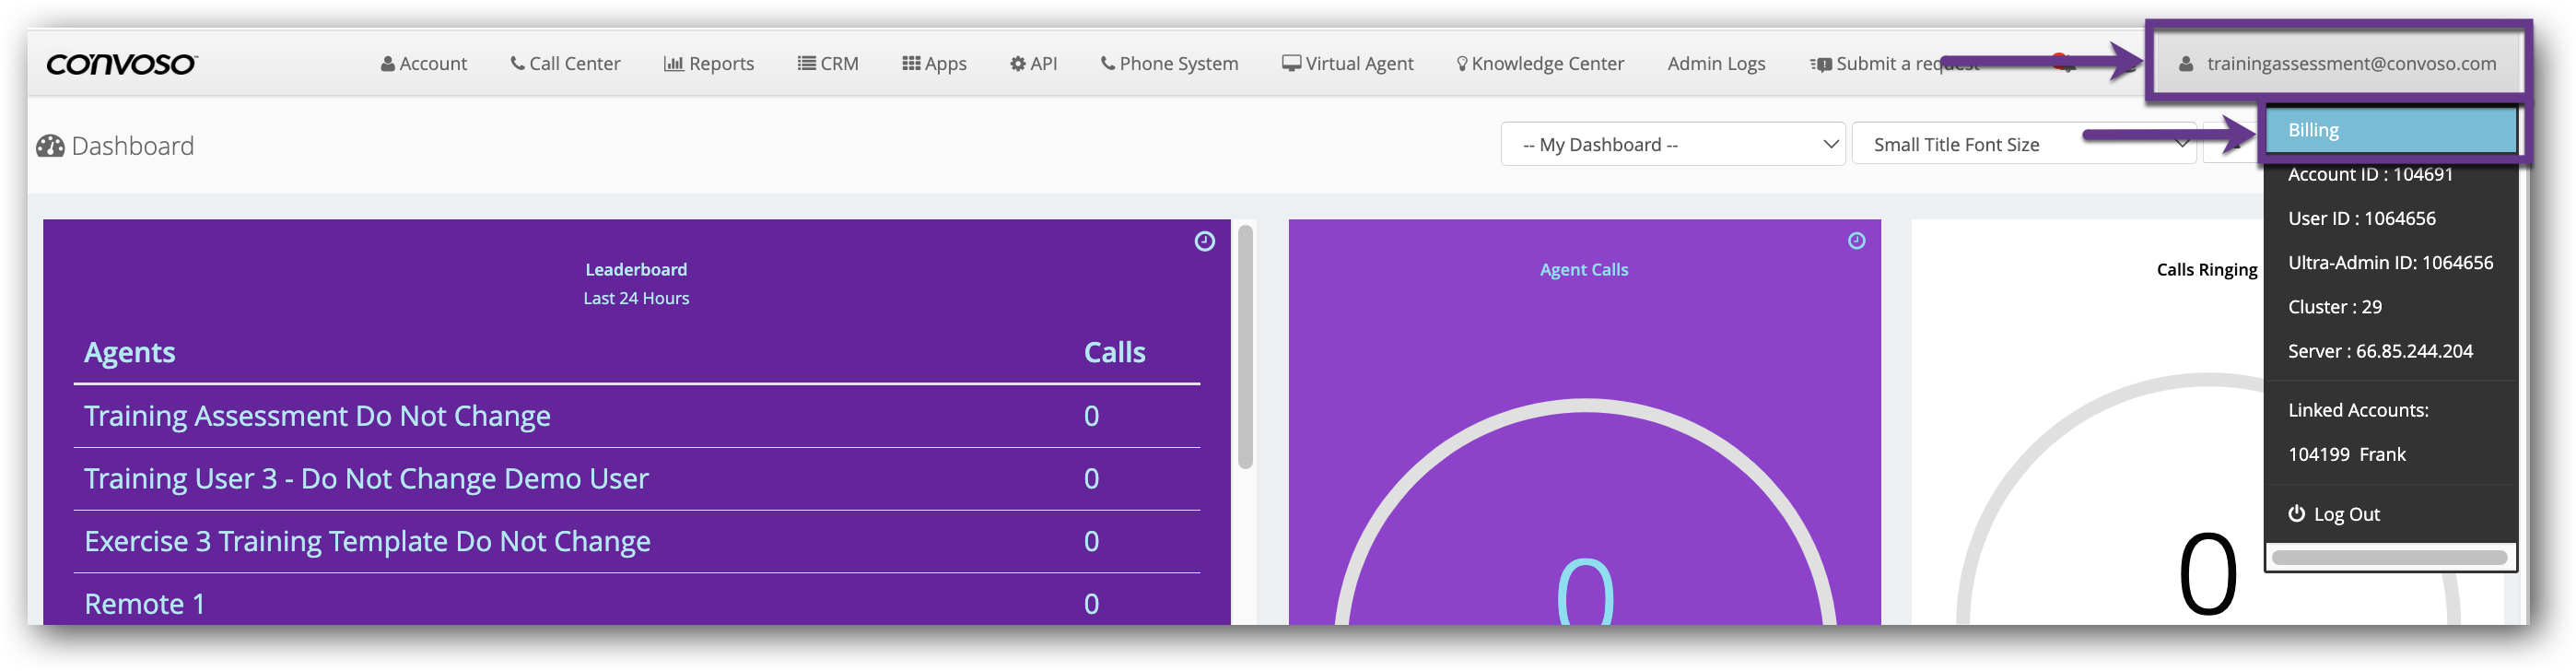Image resolution: width=2576 pixels, height=671 pixels.
Task: Open the Reports menu
Action: point(709,64)
